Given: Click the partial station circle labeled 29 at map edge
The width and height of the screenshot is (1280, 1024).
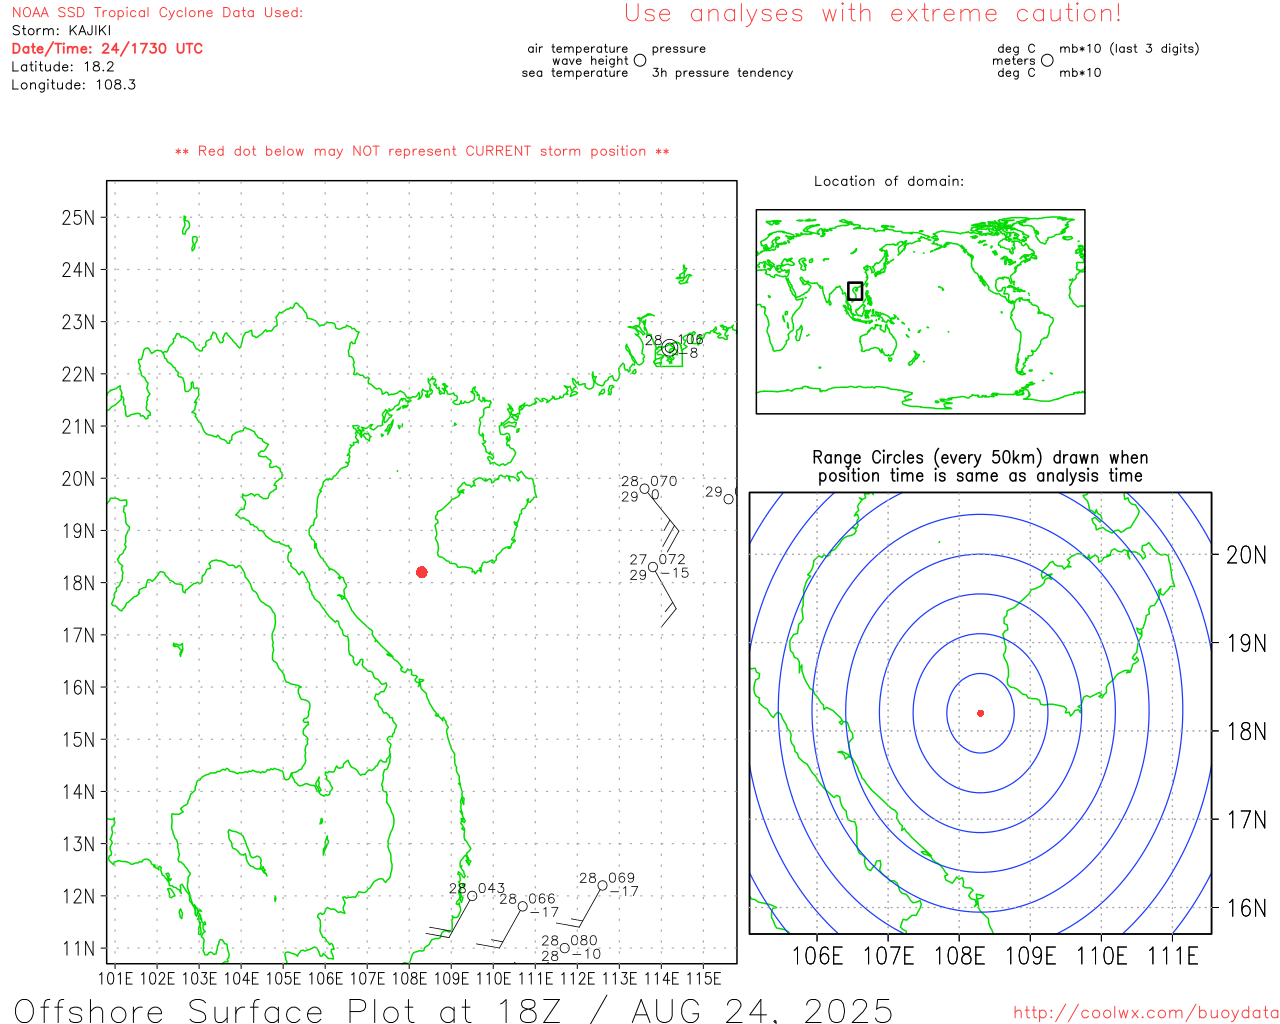Looking at the screenshot, I should (729, 499).
